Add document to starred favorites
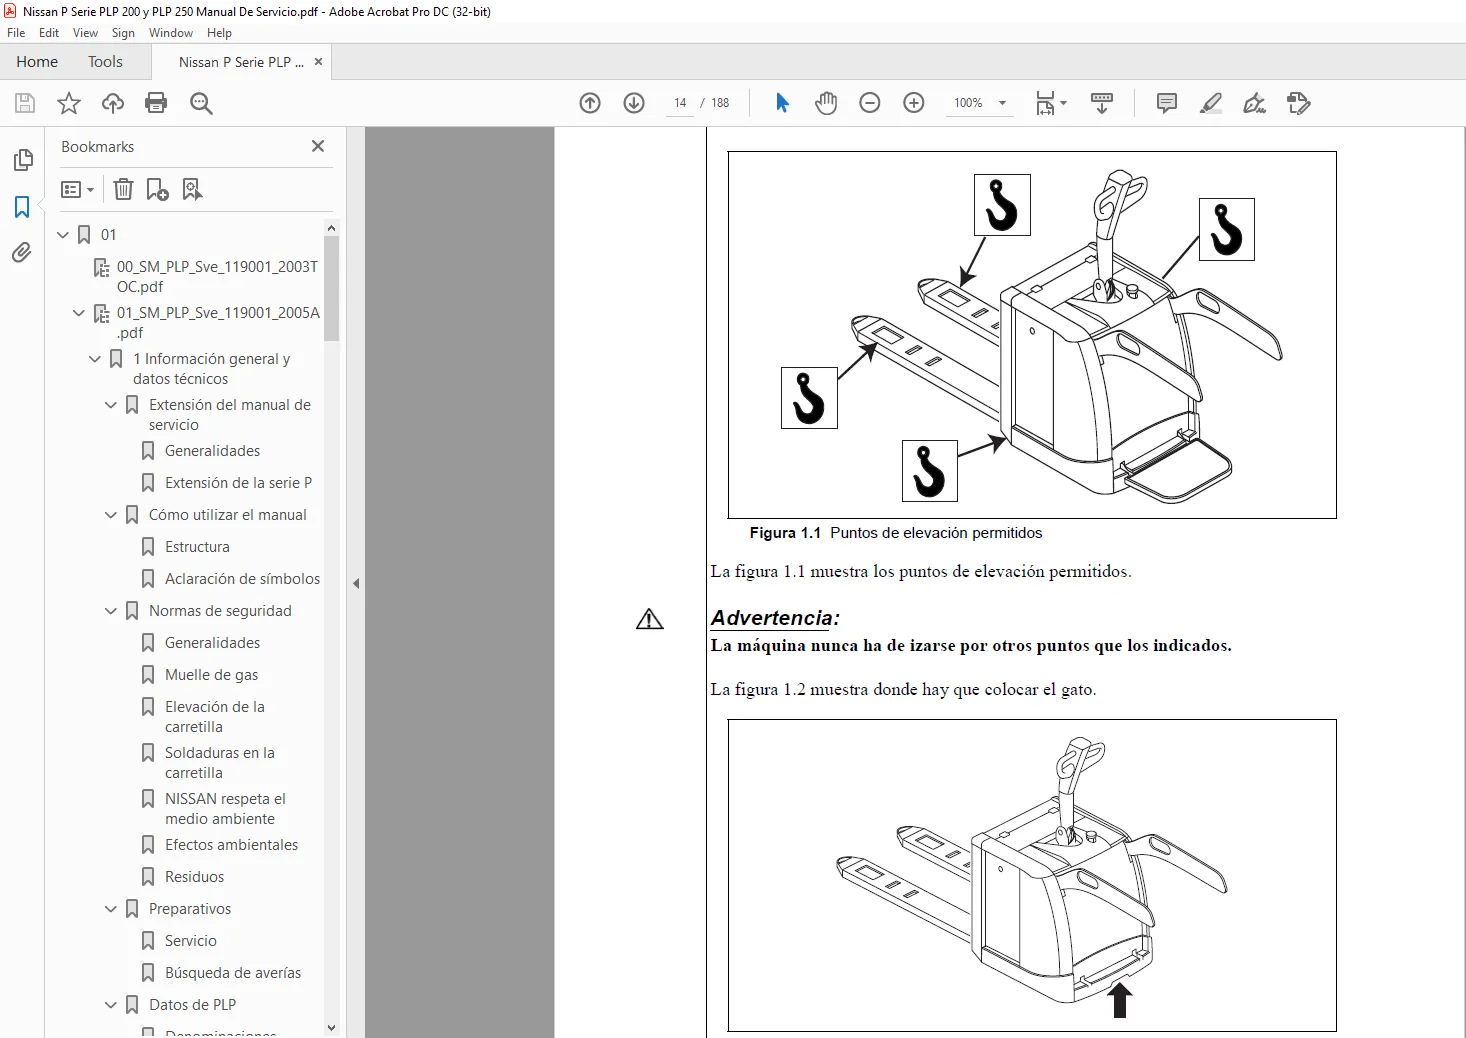Image resolution: width=1466 pixels, height=1038 pixels. tap(69, 103)
